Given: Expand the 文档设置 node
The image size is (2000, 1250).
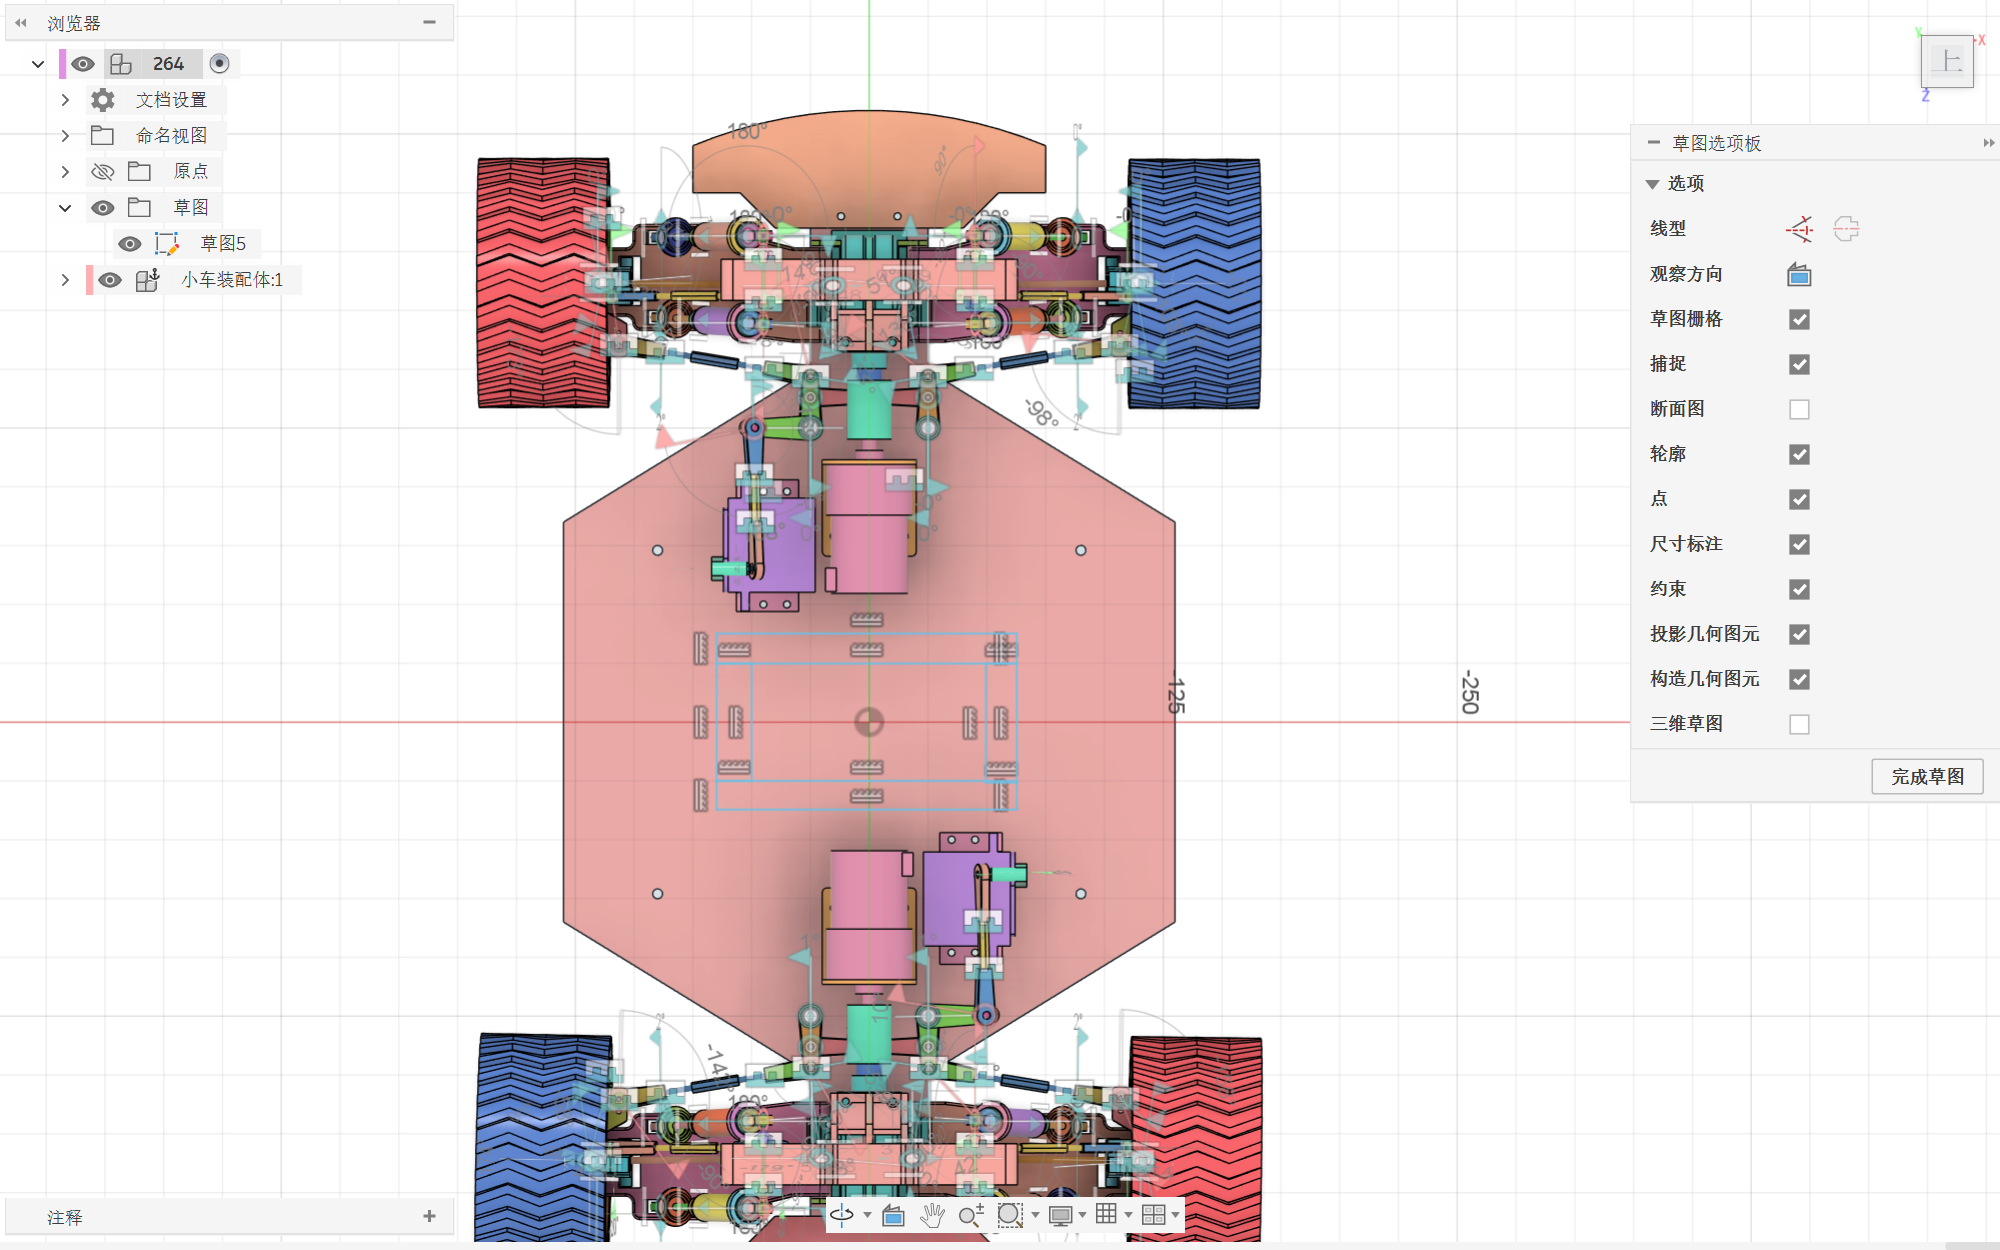Looking at the screenshot, I should coord(65,100).
